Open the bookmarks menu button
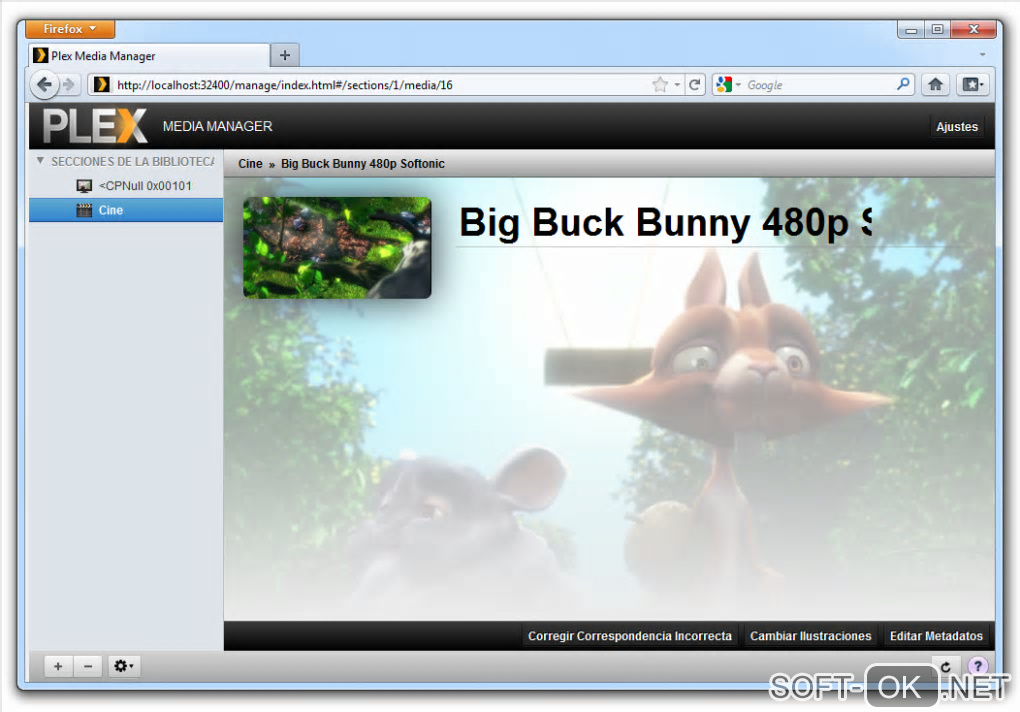 [973, 85]
